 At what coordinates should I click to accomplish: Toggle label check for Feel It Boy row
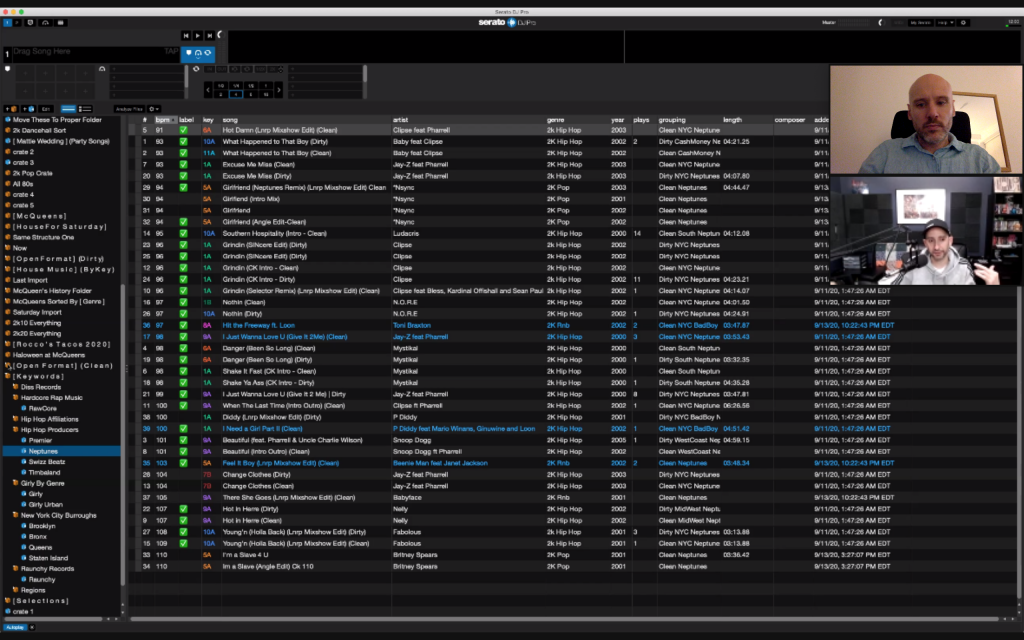(184, 463)
